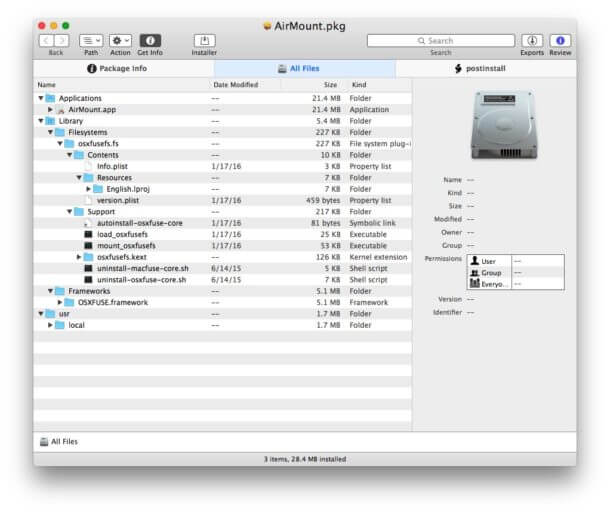Click the Exports toolbar icon
Viewport: 610px width, 514px height.
(532, 41)
